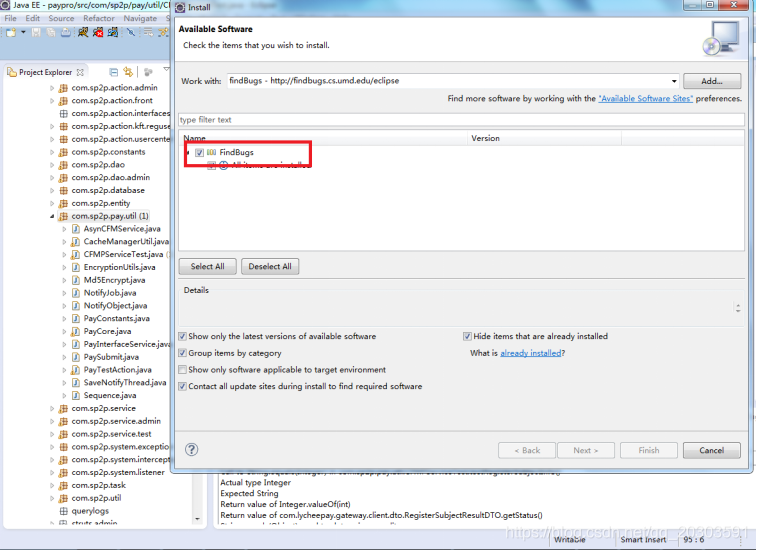
Task: Open the Source menu
Action: coord(61,18)
